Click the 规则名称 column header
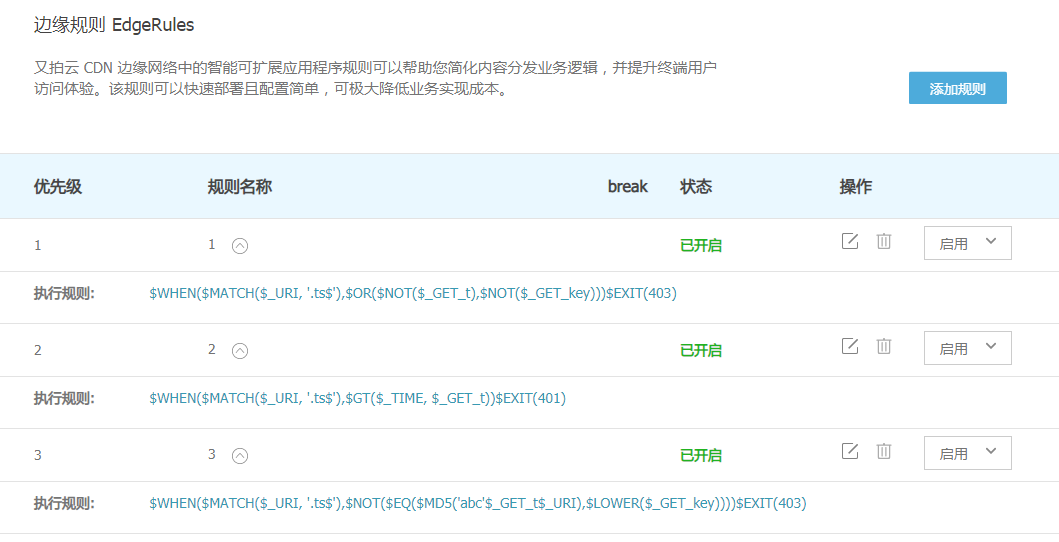1059x542 pixels. pyautogui.click(x=240, y=186)
